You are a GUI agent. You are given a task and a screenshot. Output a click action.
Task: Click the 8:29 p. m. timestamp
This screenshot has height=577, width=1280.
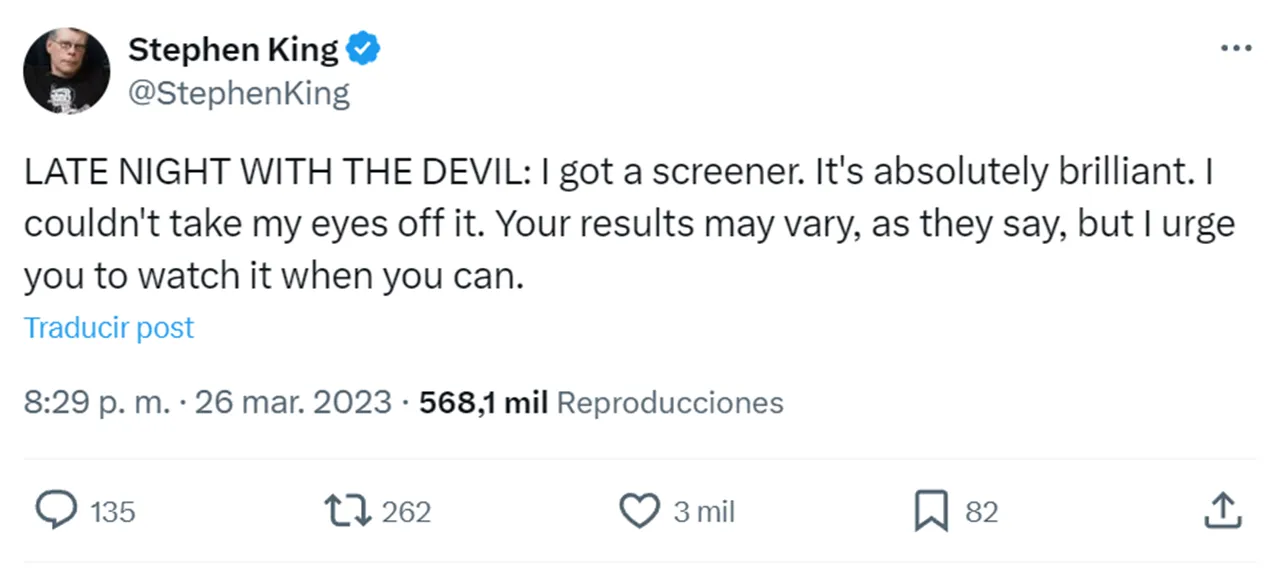pyautogui.click(x=96, y=402)
